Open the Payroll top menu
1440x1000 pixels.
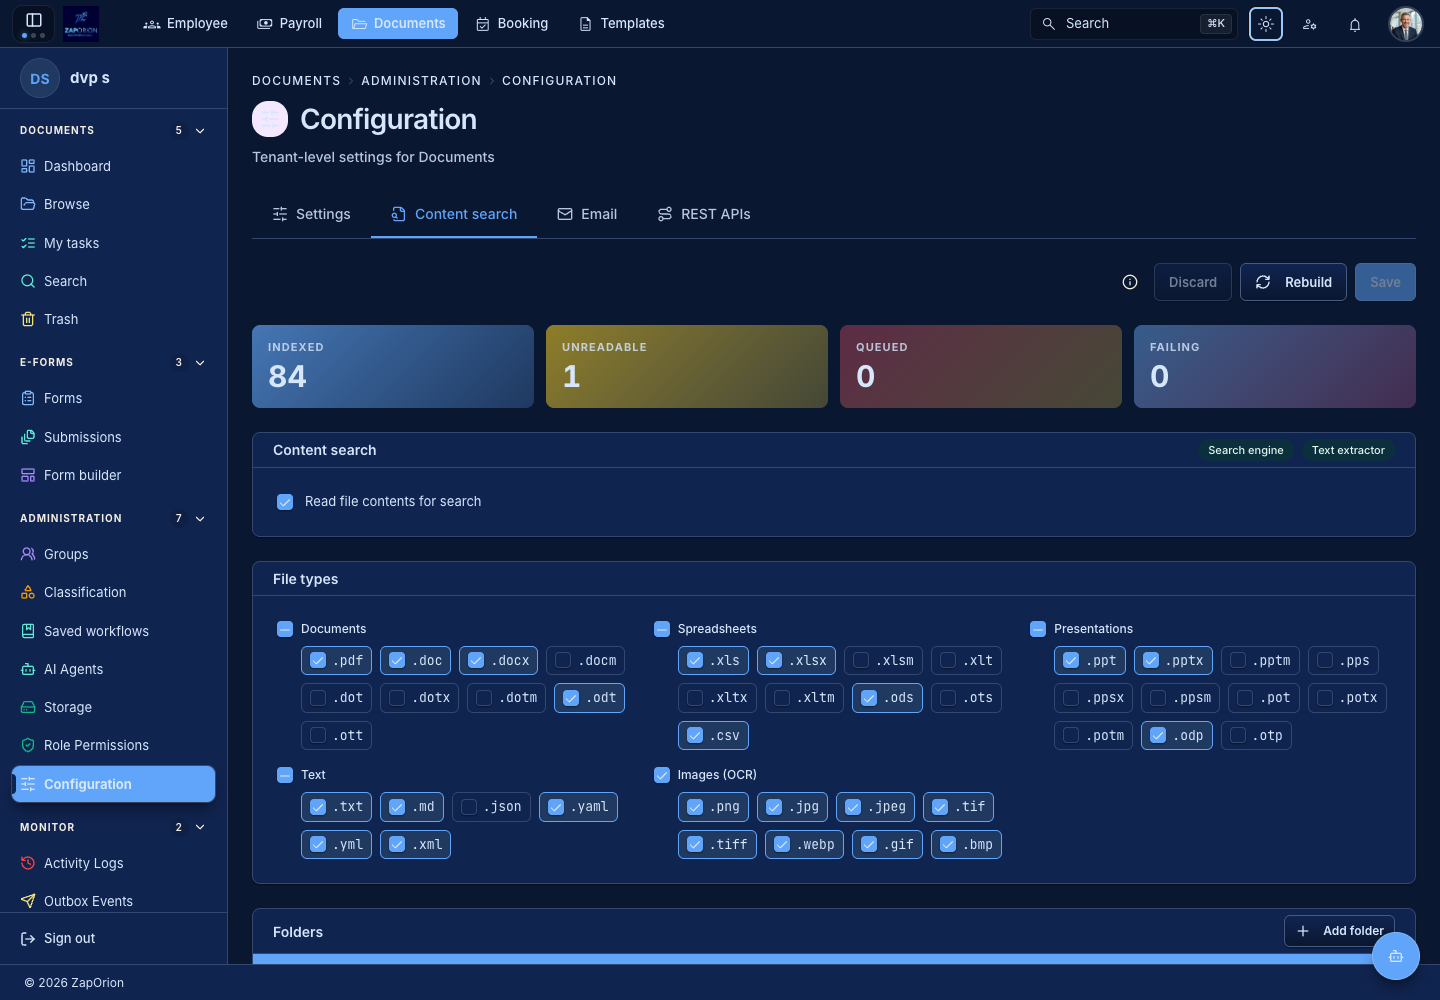289,23
